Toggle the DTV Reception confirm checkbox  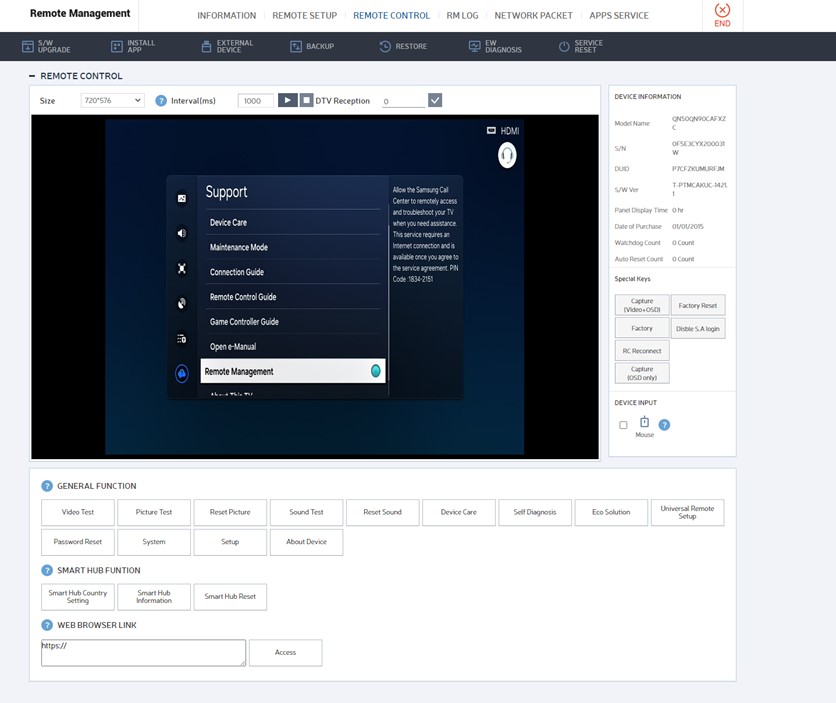coord(434,100)
